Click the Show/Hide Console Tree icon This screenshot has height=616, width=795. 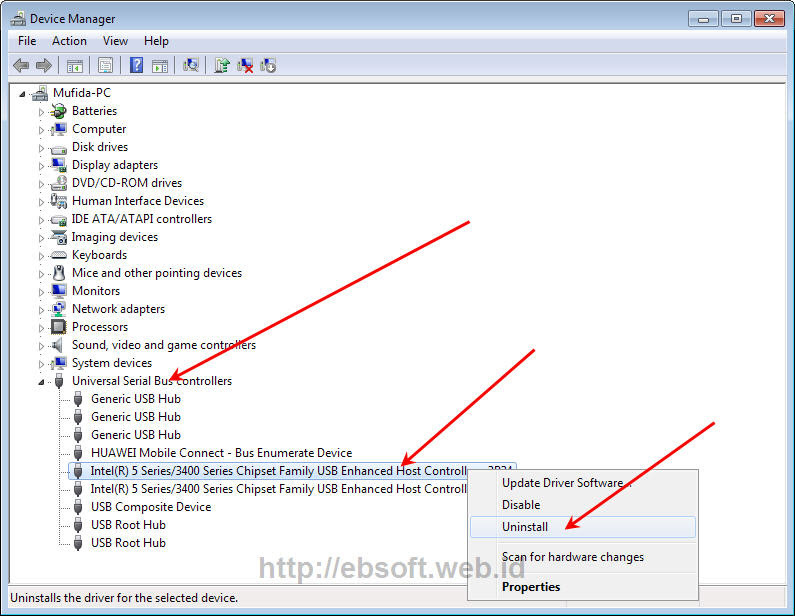pyautogui.click(x=75, y=65)
